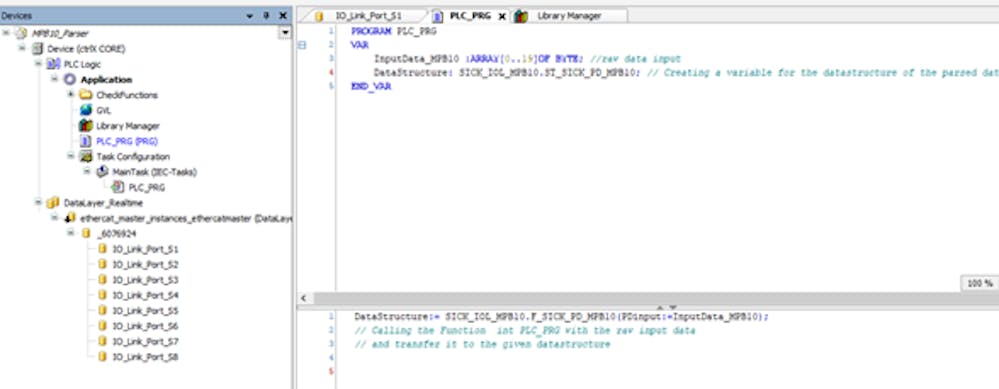999x389 pixels.
Task: Click the Library Manager tree icon
Action: 86,126
